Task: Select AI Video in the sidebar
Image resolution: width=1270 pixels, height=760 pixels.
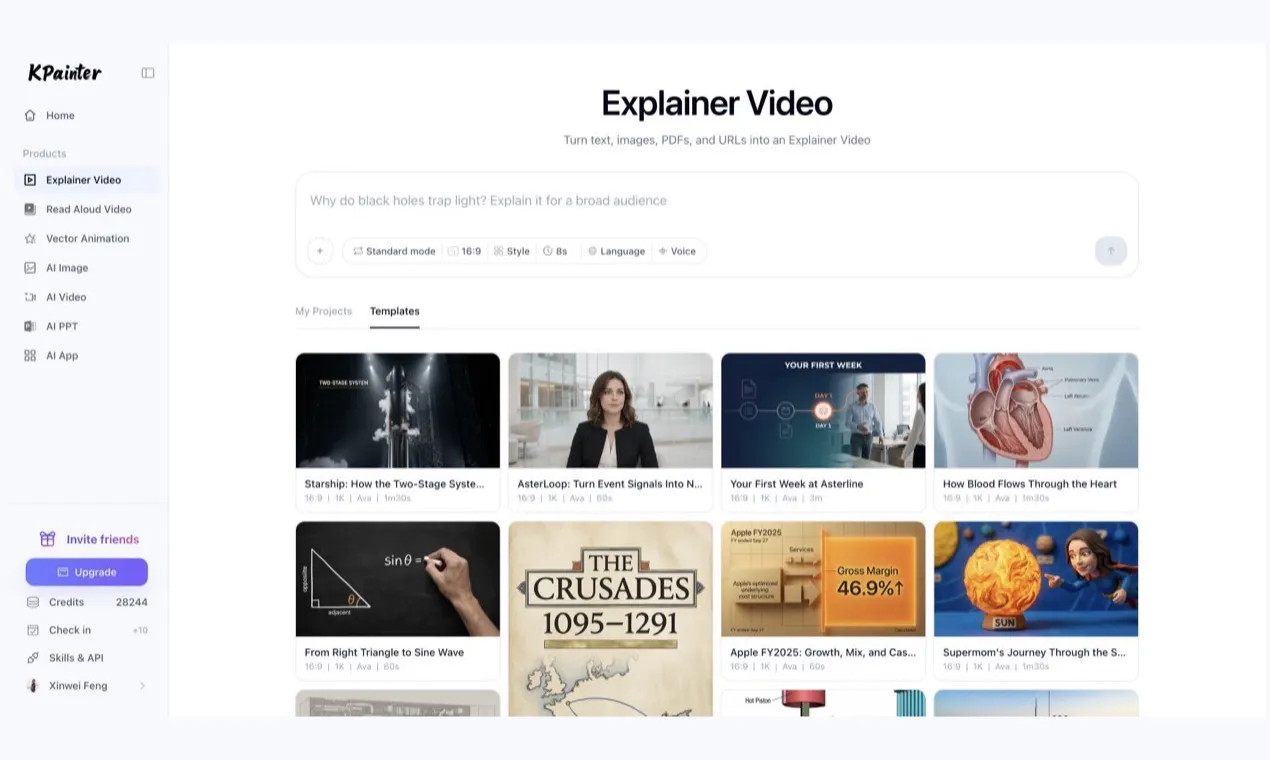Action: pos(86,297)
